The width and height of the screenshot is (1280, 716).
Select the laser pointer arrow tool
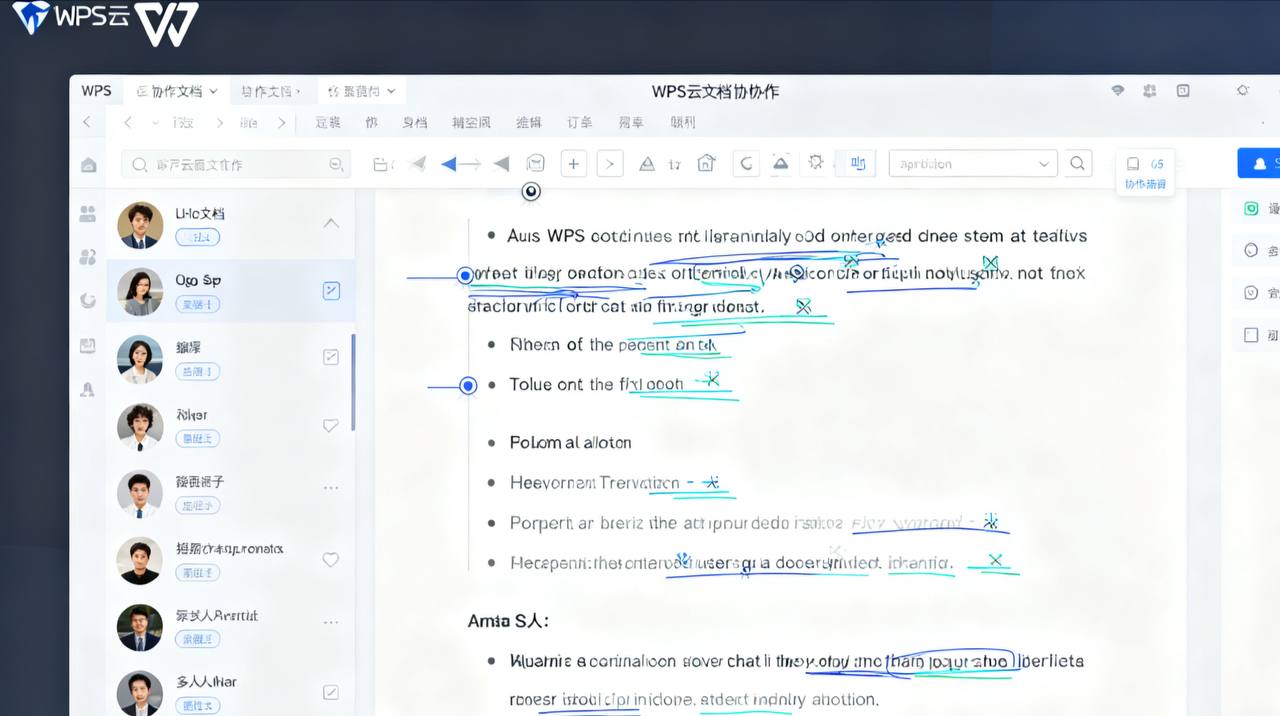coord(449,163)
